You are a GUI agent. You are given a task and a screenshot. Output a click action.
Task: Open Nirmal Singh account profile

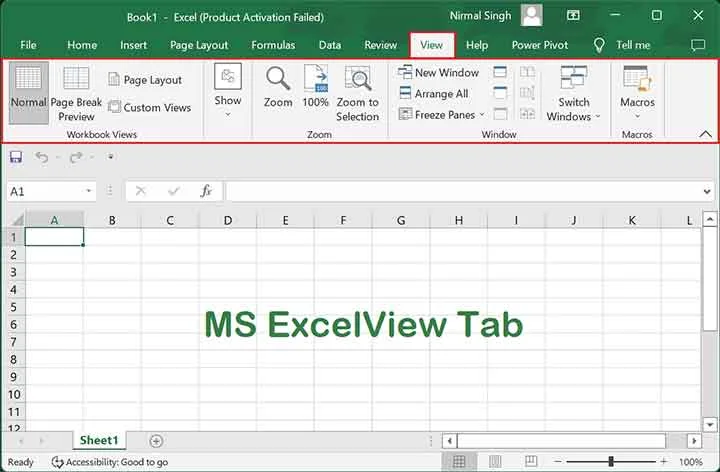pyautogui.click(x=496, y=16)
